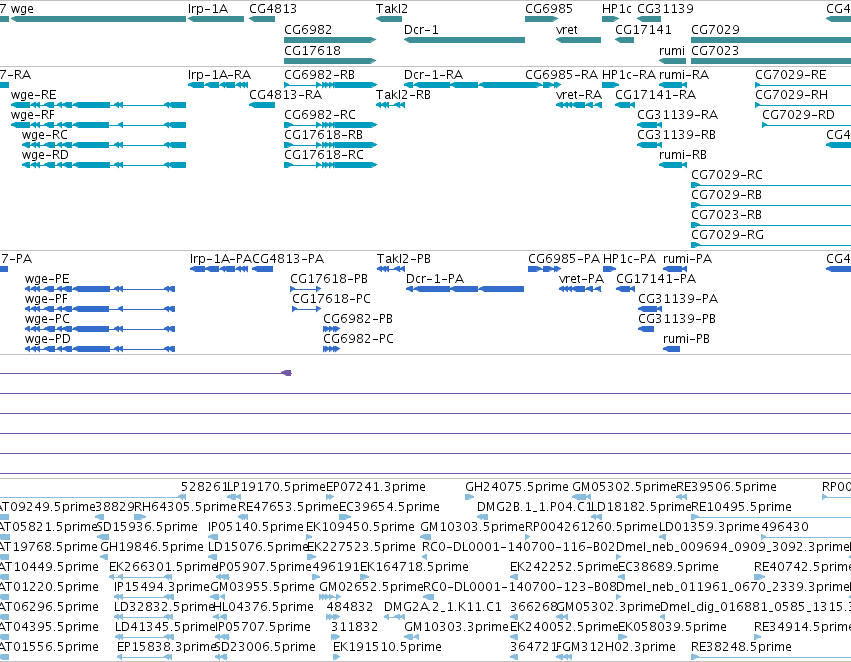The width and height of the screenshot is (851, 662).
Task: Select the wge gene label
Action: 22,9
